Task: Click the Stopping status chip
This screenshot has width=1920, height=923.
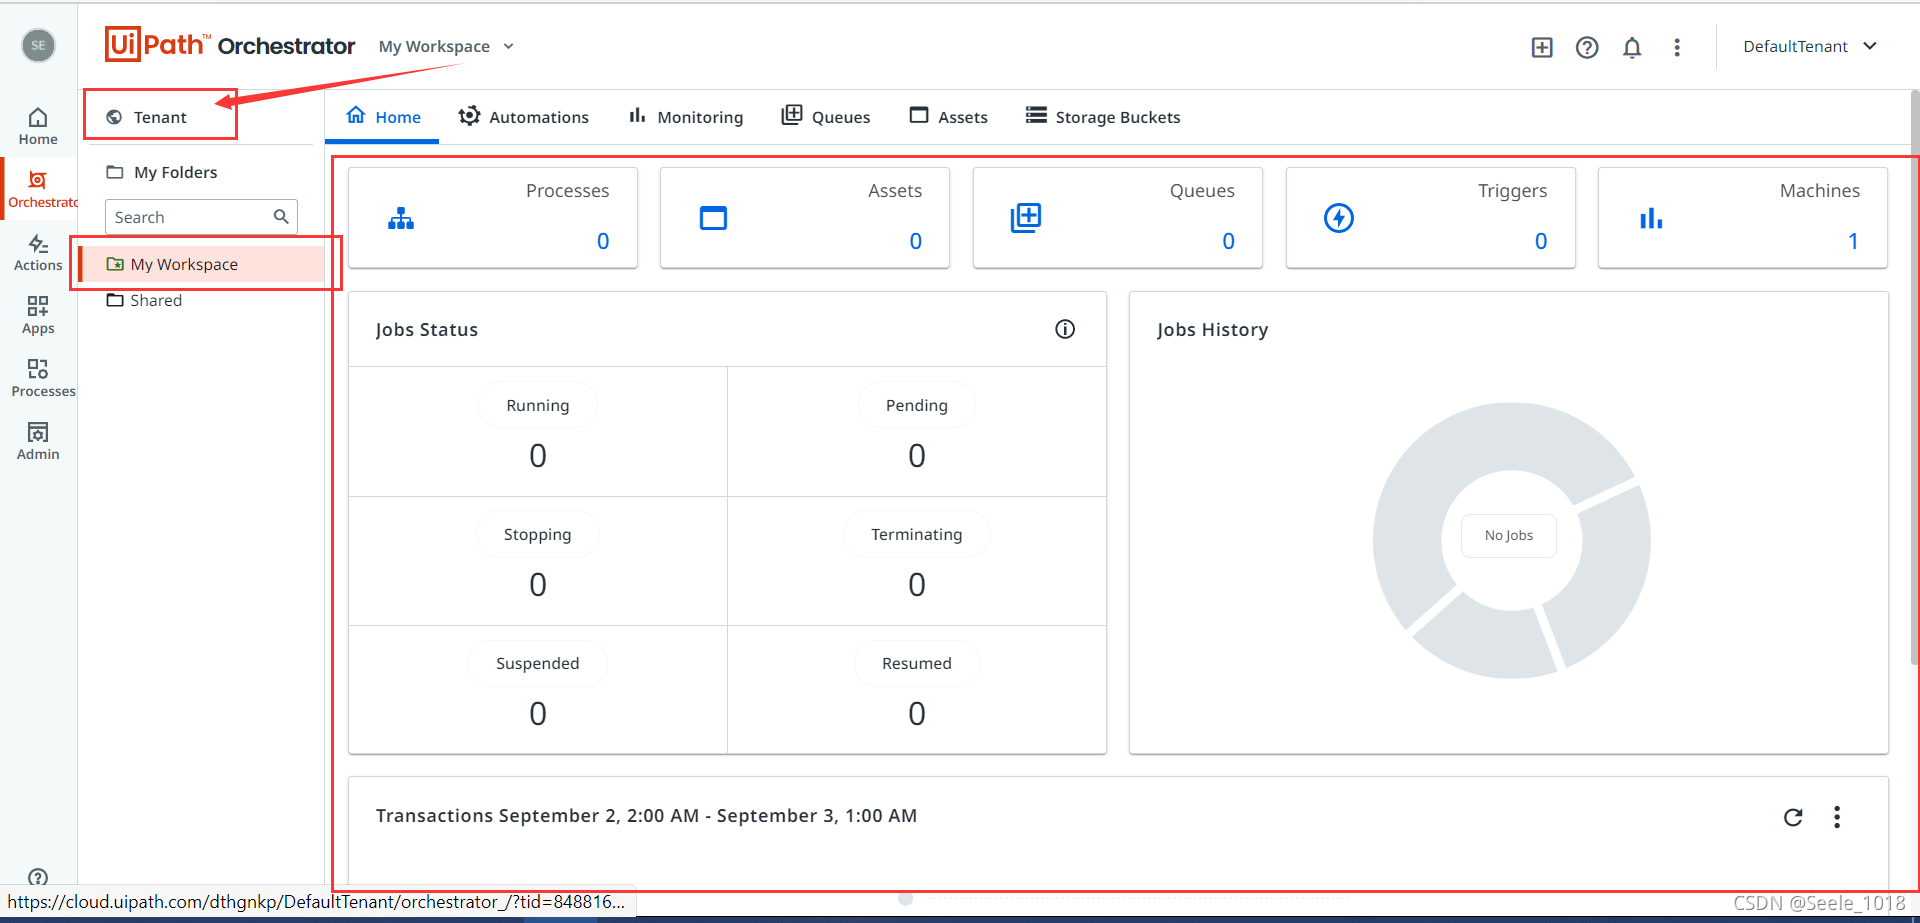Action: [x=538, y=534]
